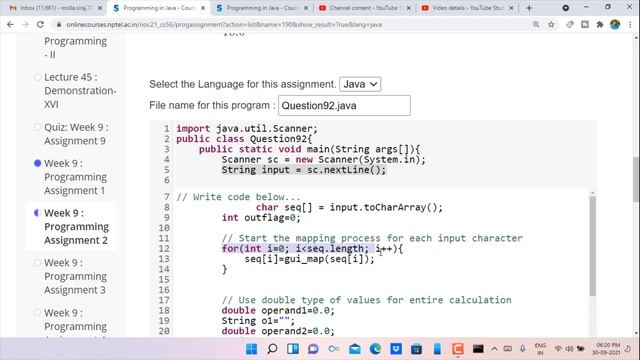Click the Week 9 Programming Assignment 1 bullet
640x360 pixels.
[38, 163]
